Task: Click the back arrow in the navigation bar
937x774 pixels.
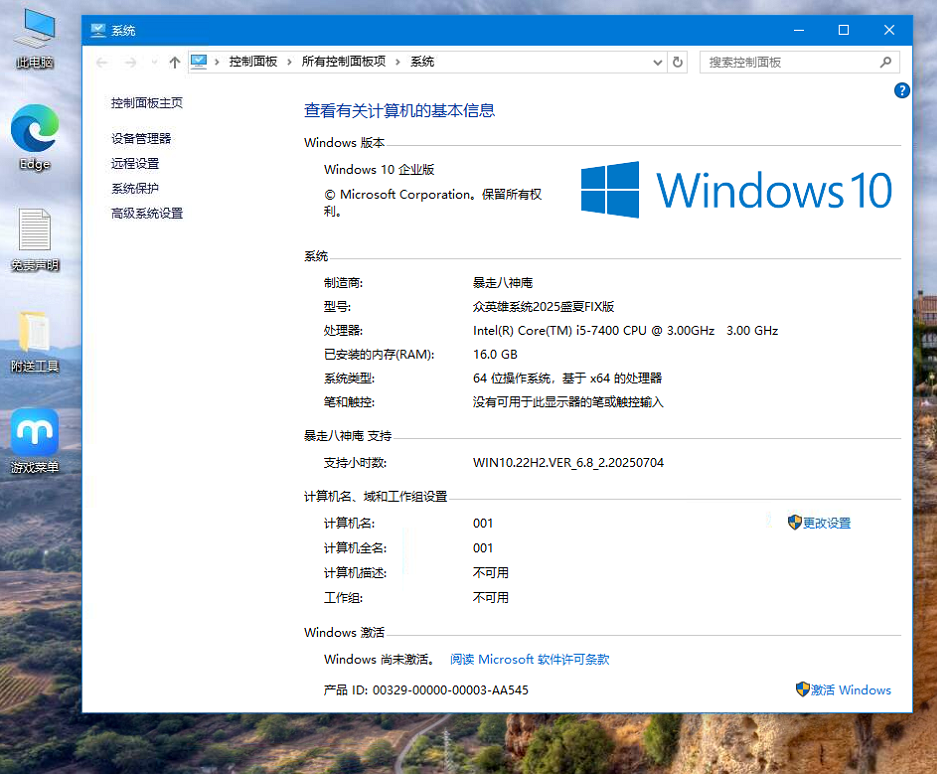Action: point(102,62)
